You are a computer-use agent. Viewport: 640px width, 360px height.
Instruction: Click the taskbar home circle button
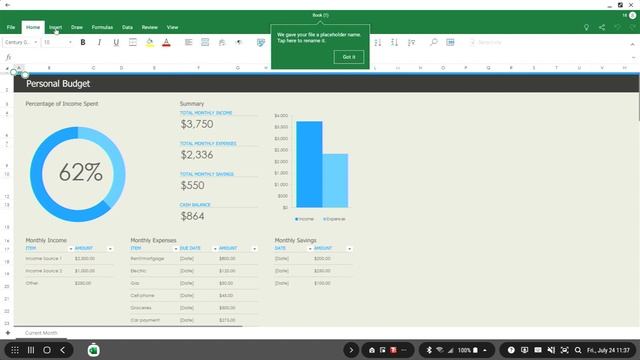[x=47, y=350]
